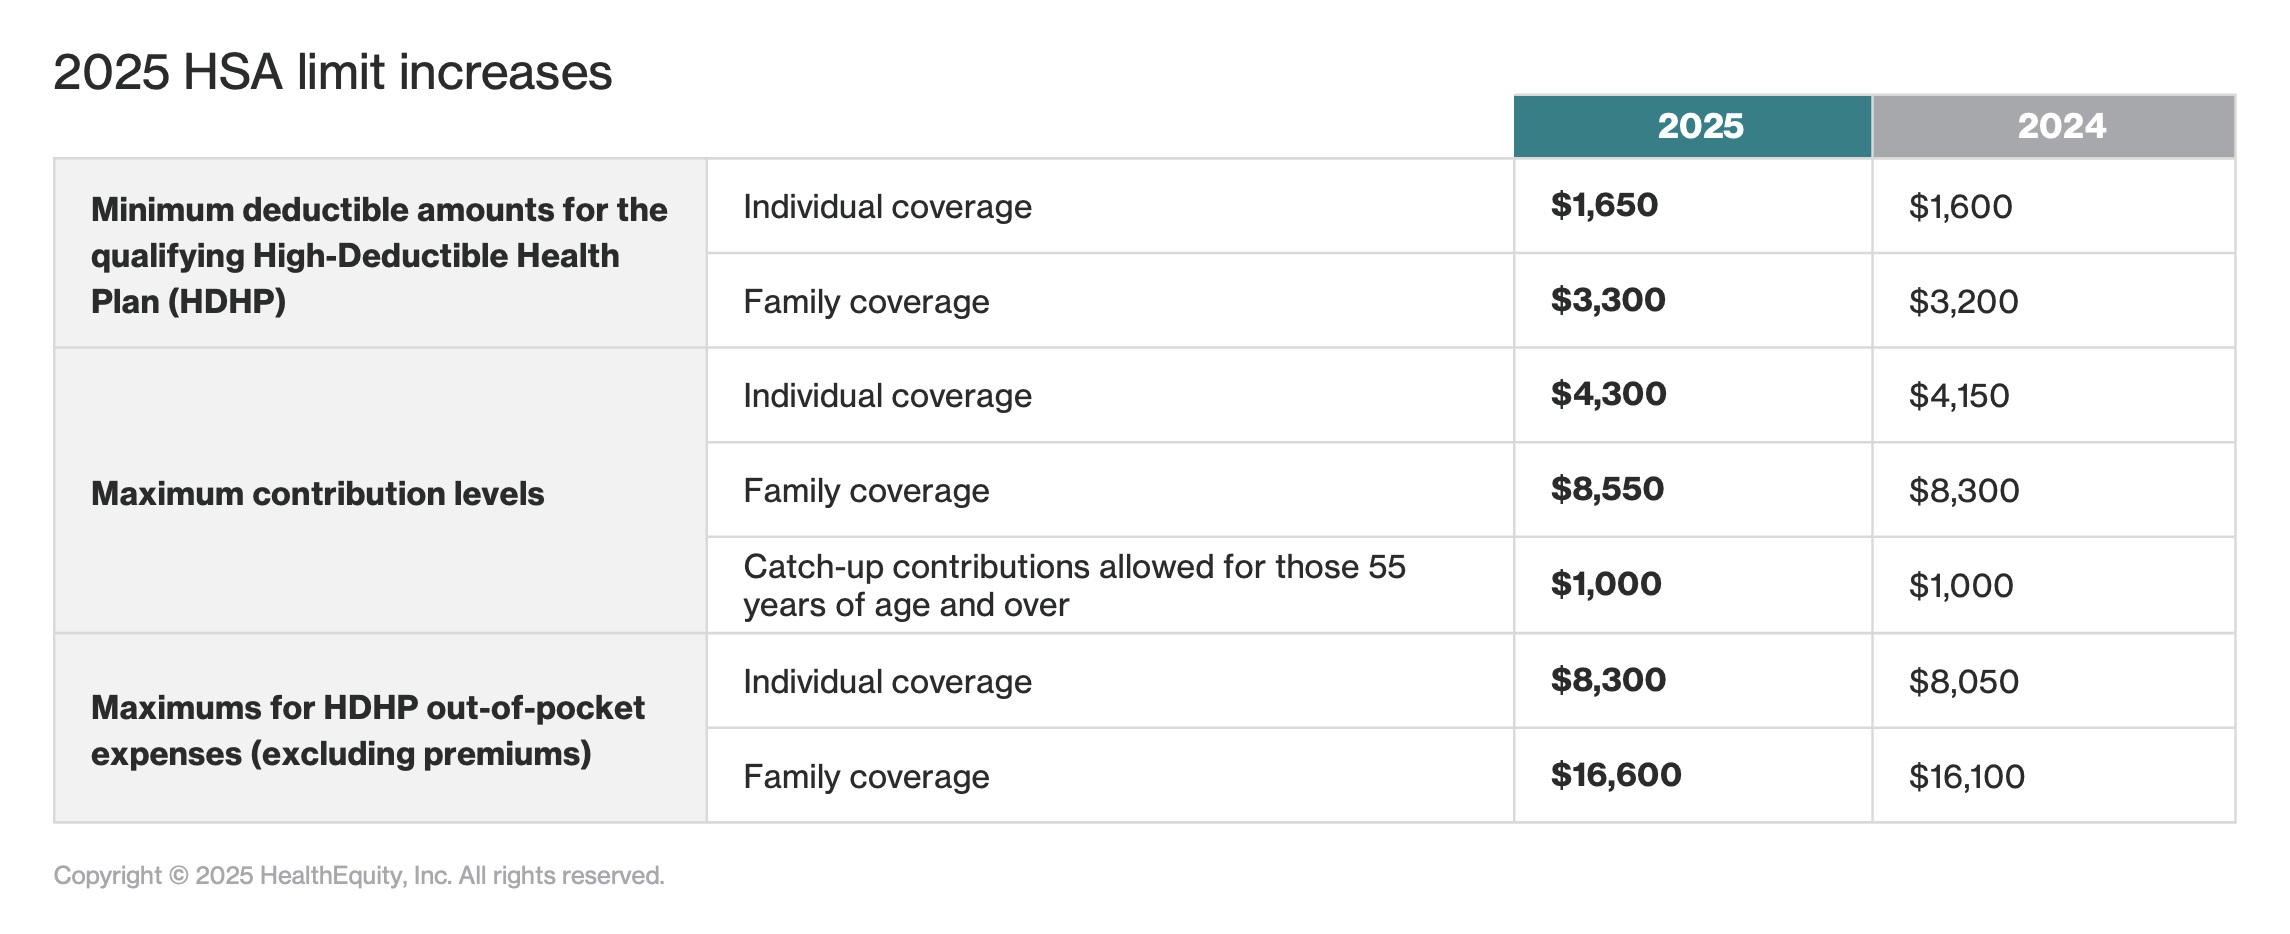Select the $1,650 individual deductible 2025 cell

(1604, 205)
